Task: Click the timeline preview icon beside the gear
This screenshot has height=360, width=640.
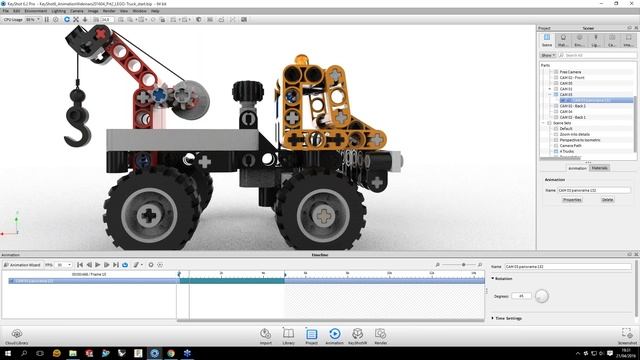Action: [x=160, y=265]
